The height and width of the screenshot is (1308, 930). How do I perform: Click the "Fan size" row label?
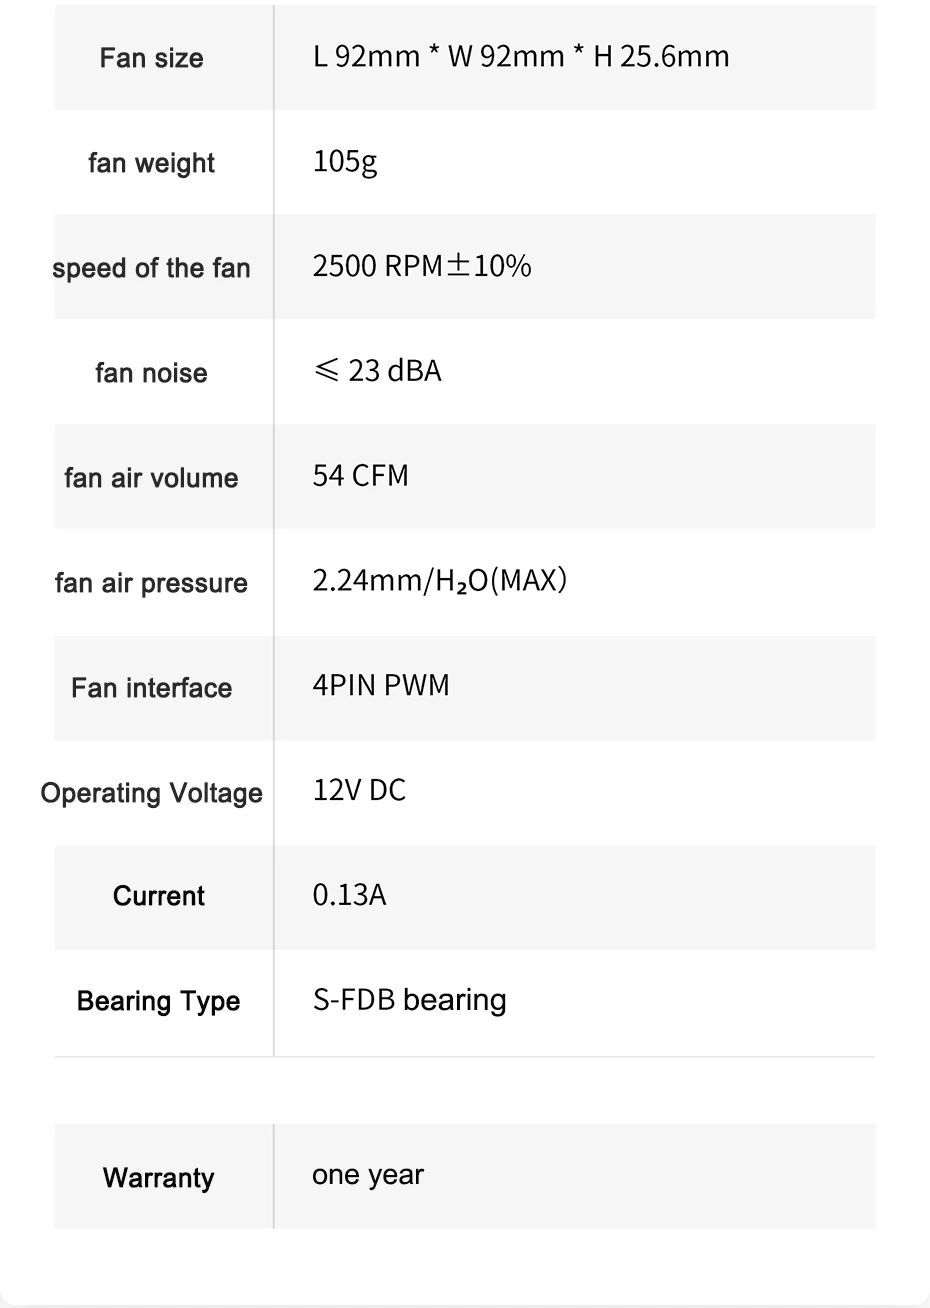tap(151, 58)
